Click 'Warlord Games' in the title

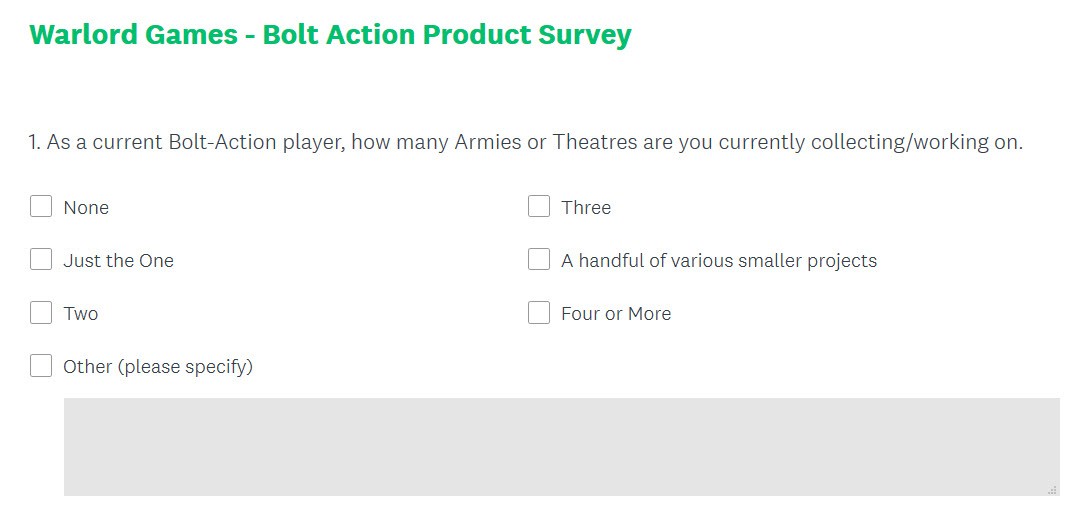coord(134,35)
